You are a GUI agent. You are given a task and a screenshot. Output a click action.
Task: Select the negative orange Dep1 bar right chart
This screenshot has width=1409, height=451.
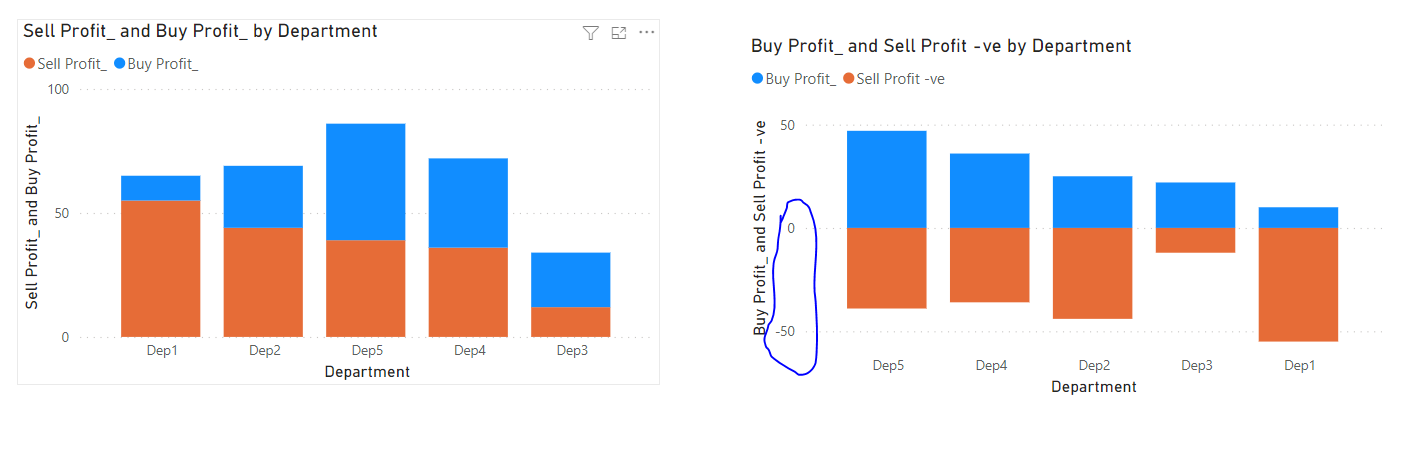pyautogui.click(x=1299, y=285)
